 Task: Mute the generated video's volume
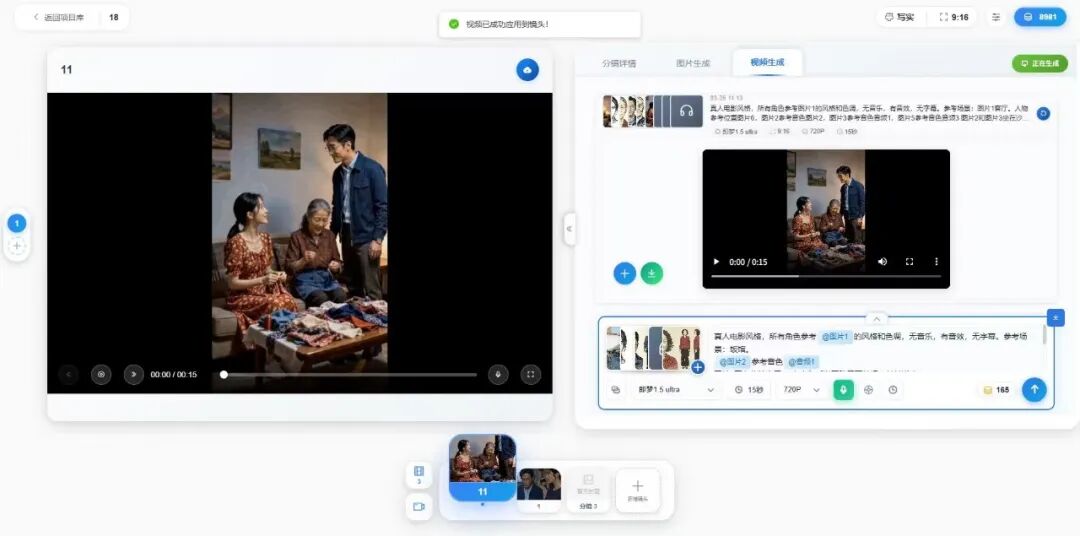(882, 262)
